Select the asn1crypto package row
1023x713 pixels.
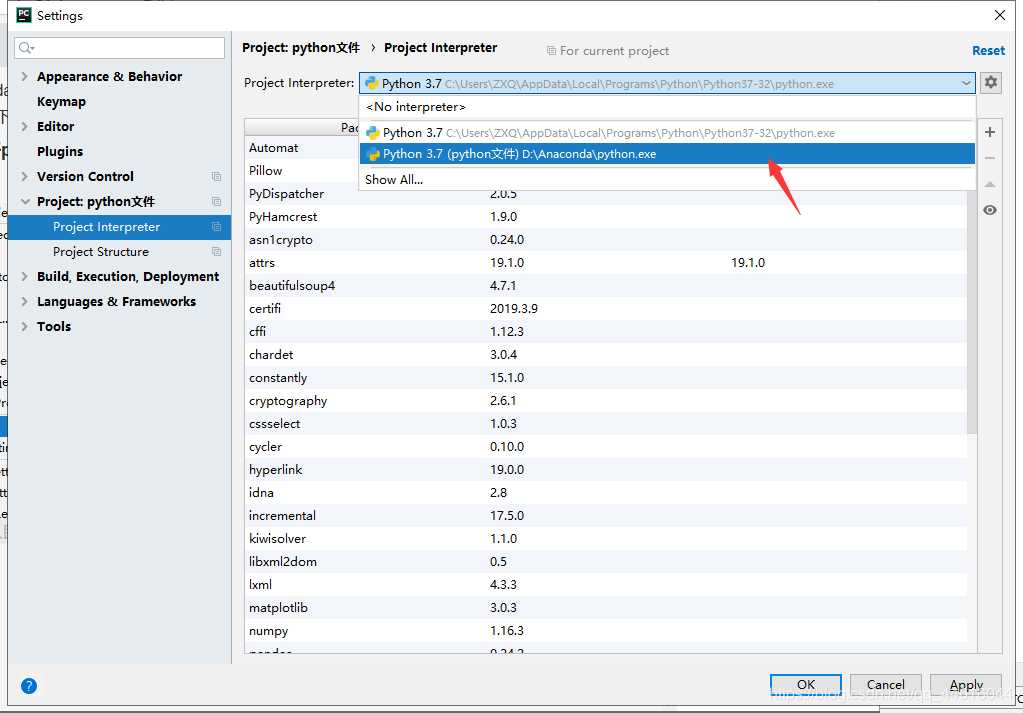point(605,239)
